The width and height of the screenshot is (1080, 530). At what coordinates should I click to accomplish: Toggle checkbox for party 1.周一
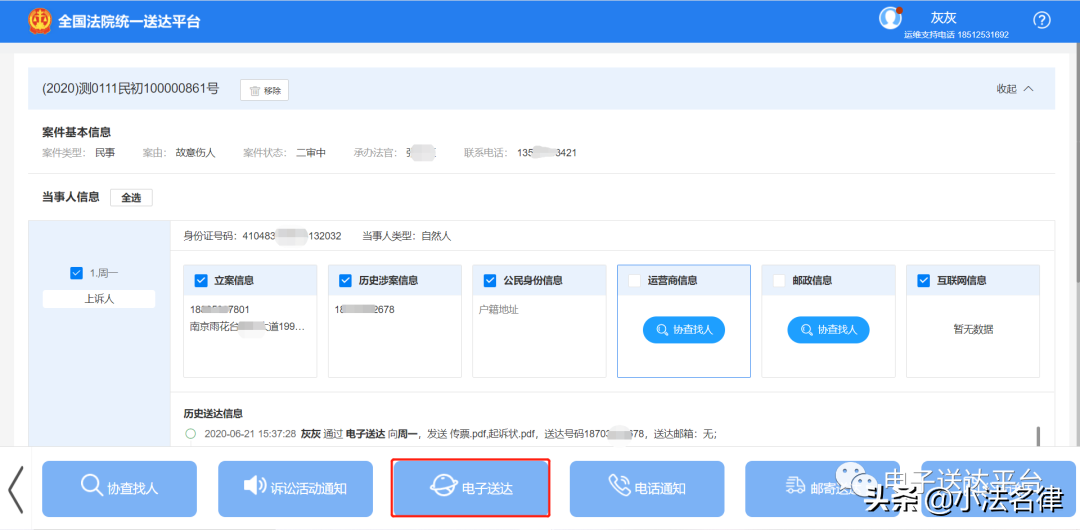coord(76,274)
